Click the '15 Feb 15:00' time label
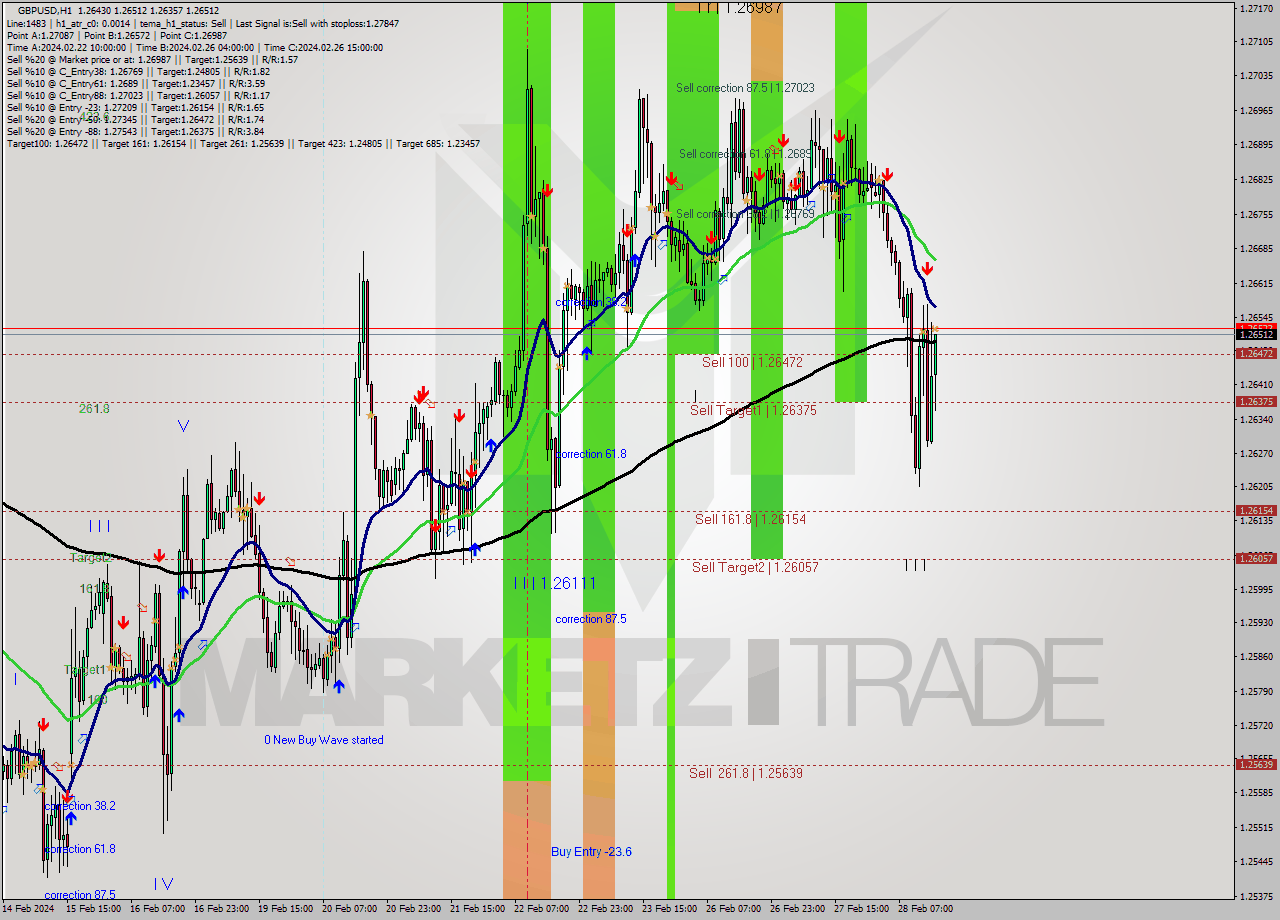 coord(93,909)
